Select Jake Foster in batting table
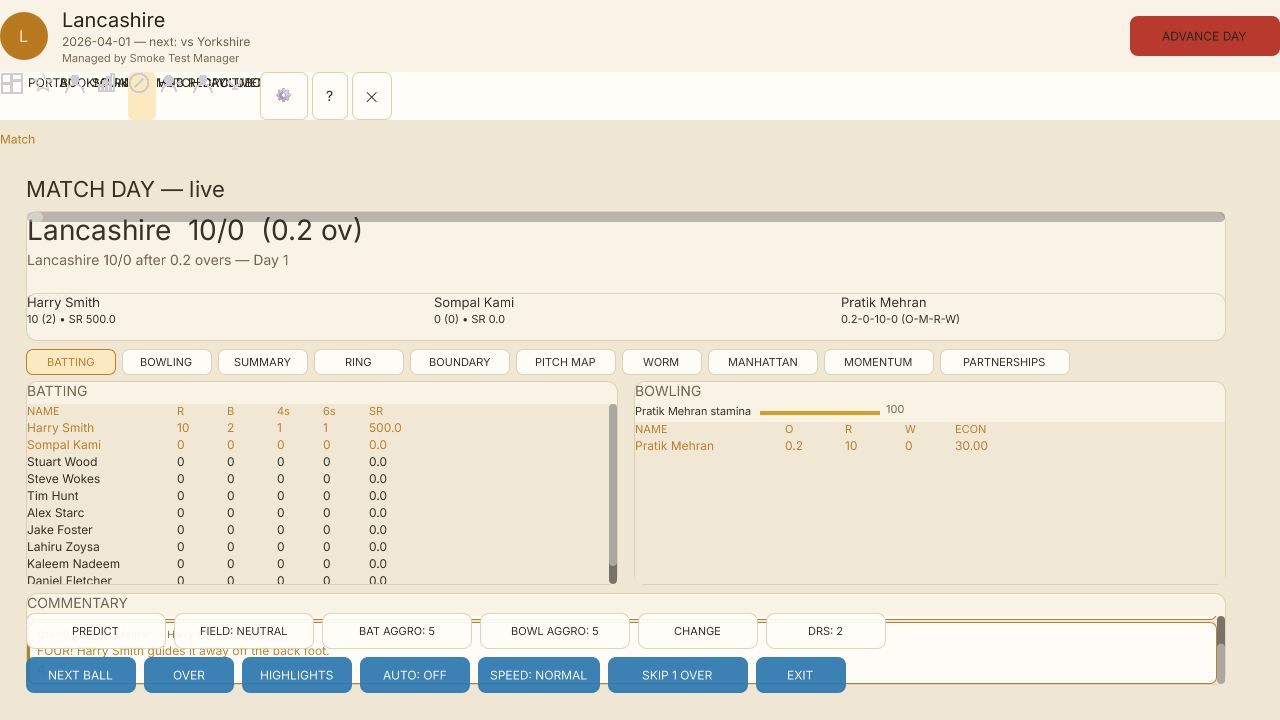Image resolution: width=1280 pixels, height=720 pixels. [x=318, y=530]
